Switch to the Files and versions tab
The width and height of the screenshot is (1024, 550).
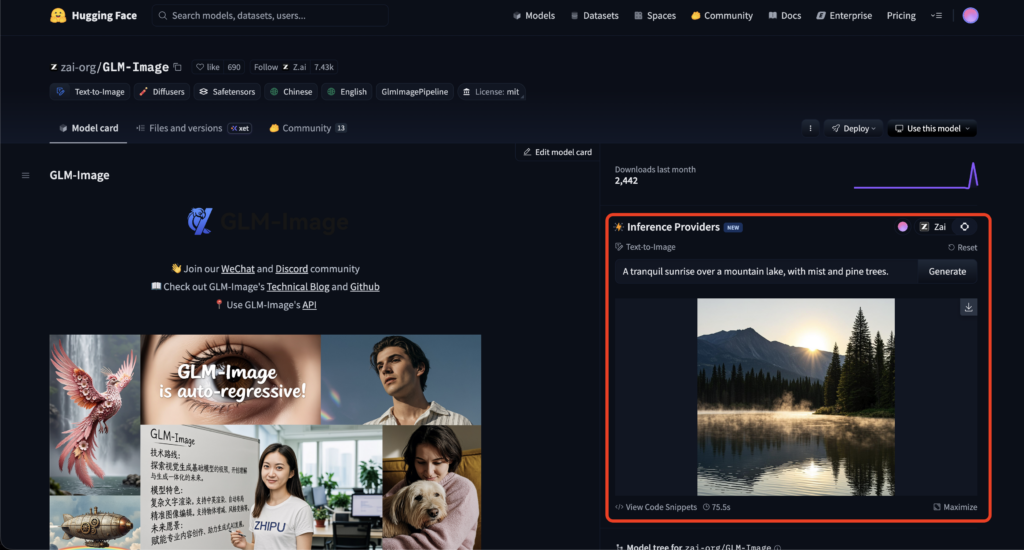pos(185,128)
